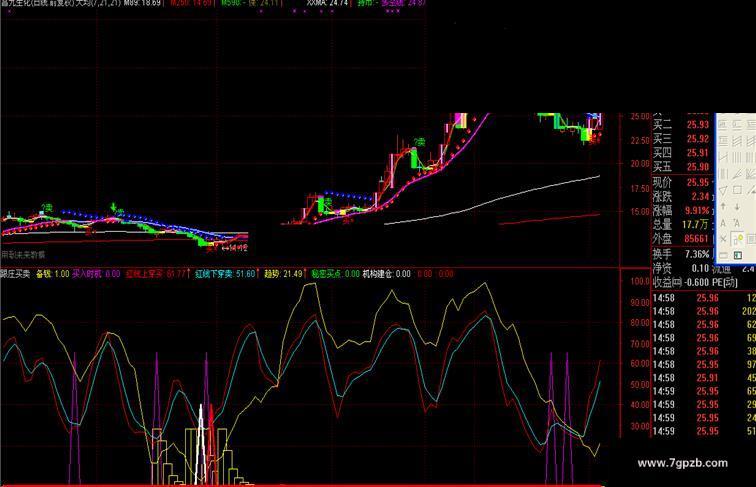Select the up arrow marker tool
The image size is (756, 487).
(723, 207)
